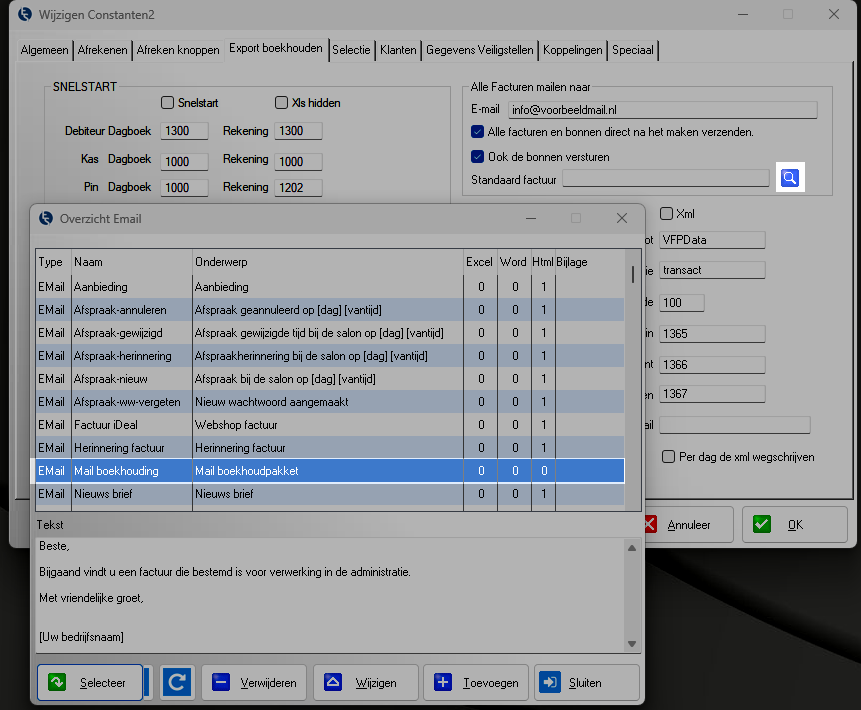Viewport: 861px width, 710px height.
Task: Click the Sluiten button
Action: pos(586,683)
